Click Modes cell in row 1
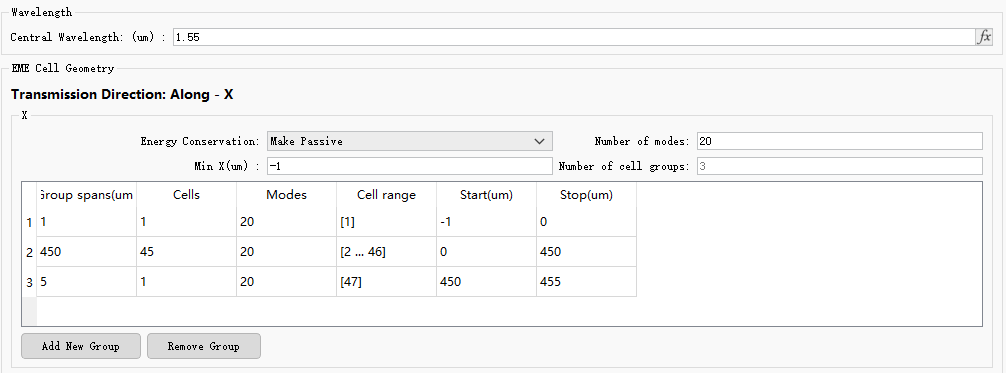 [x=286, y=222]
